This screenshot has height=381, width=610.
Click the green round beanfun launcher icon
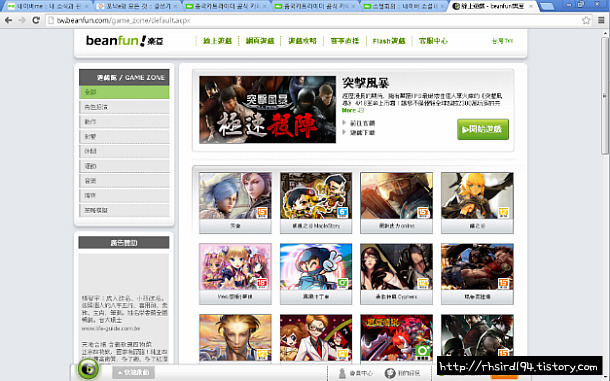coord(88,368)
